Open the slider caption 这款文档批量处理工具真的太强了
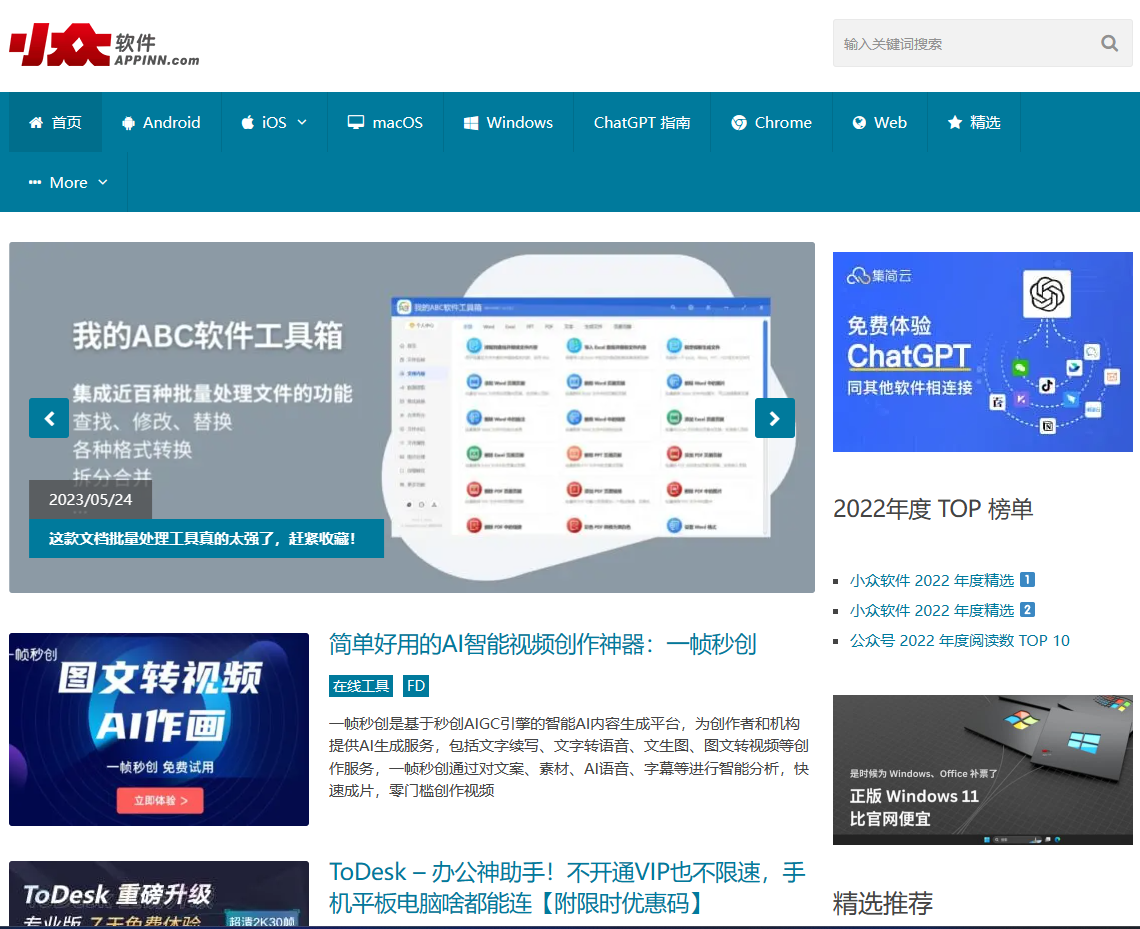This screenshot has width=1140, height=929. click(206, 539)
